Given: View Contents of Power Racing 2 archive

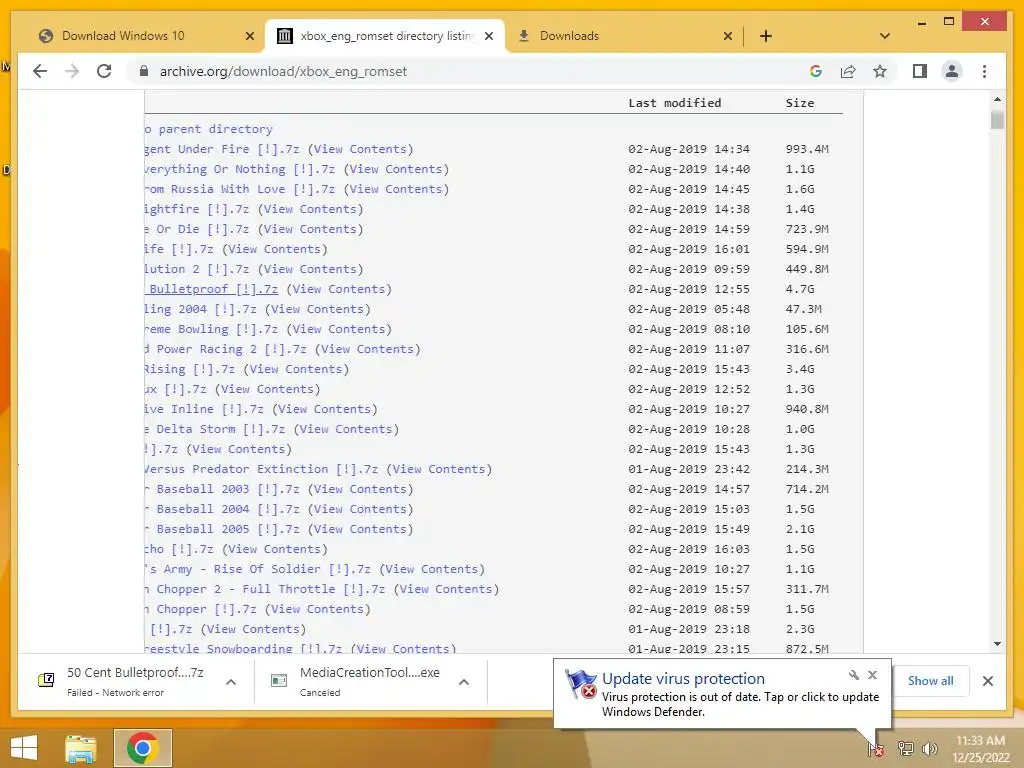Looking at the screenshot, I should [368, 349].
